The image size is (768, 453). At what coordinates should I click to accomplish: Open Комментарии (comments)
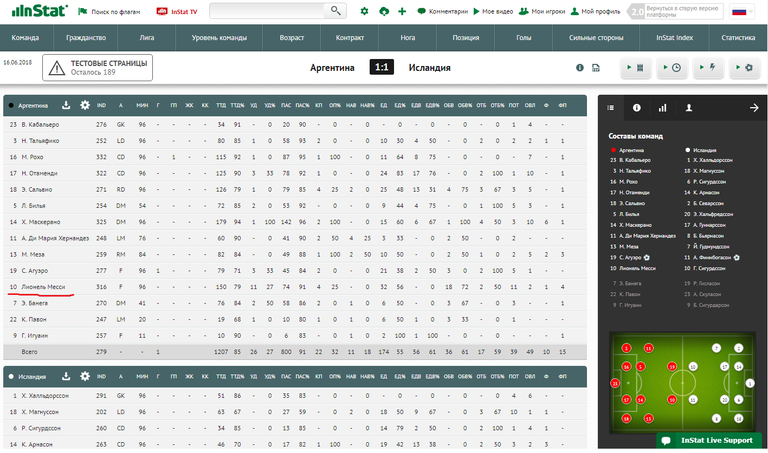[x=443, y=11]
